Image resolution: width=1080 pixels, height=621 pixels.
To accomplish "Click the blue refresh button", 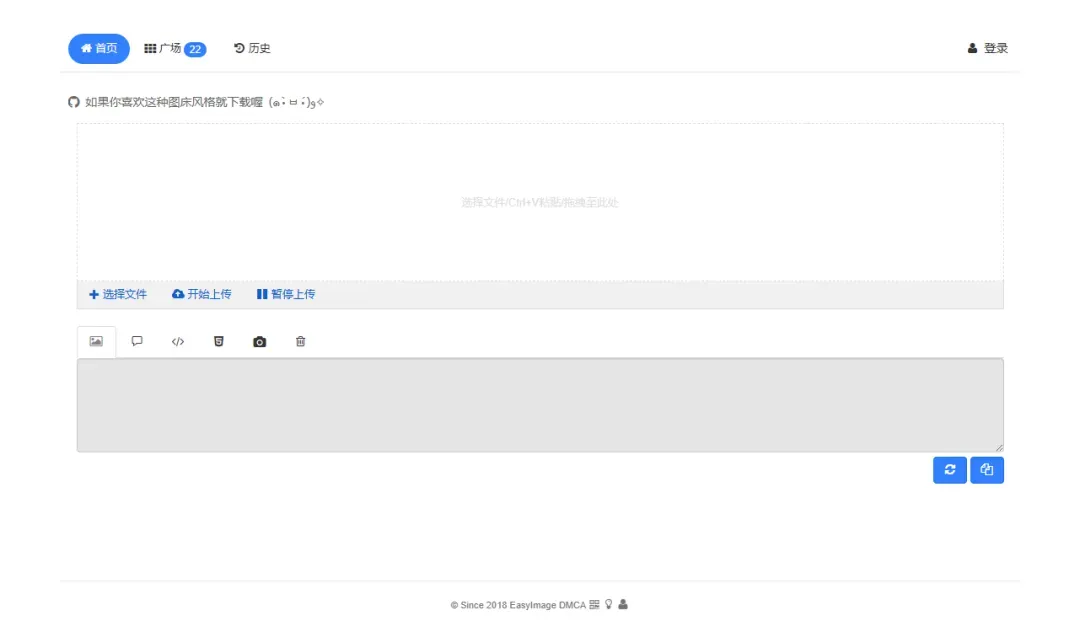I will (x=949, y=470).
